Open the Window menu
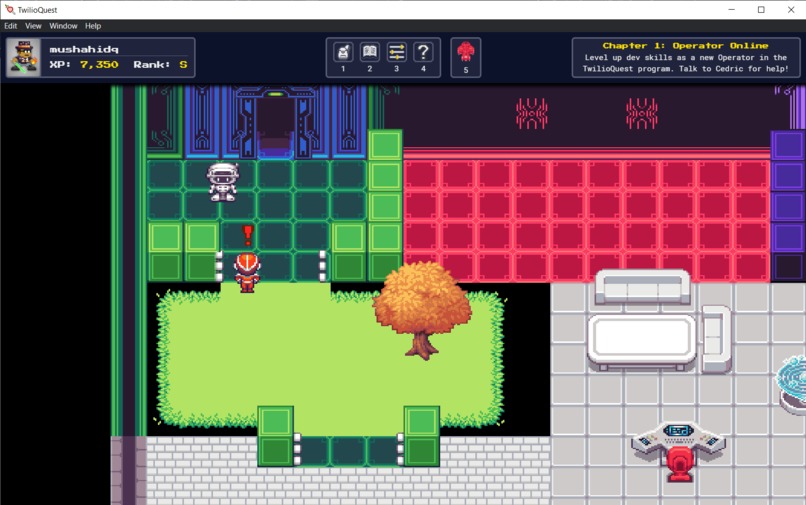Screen dimensions: 806x505 [63, 26]
